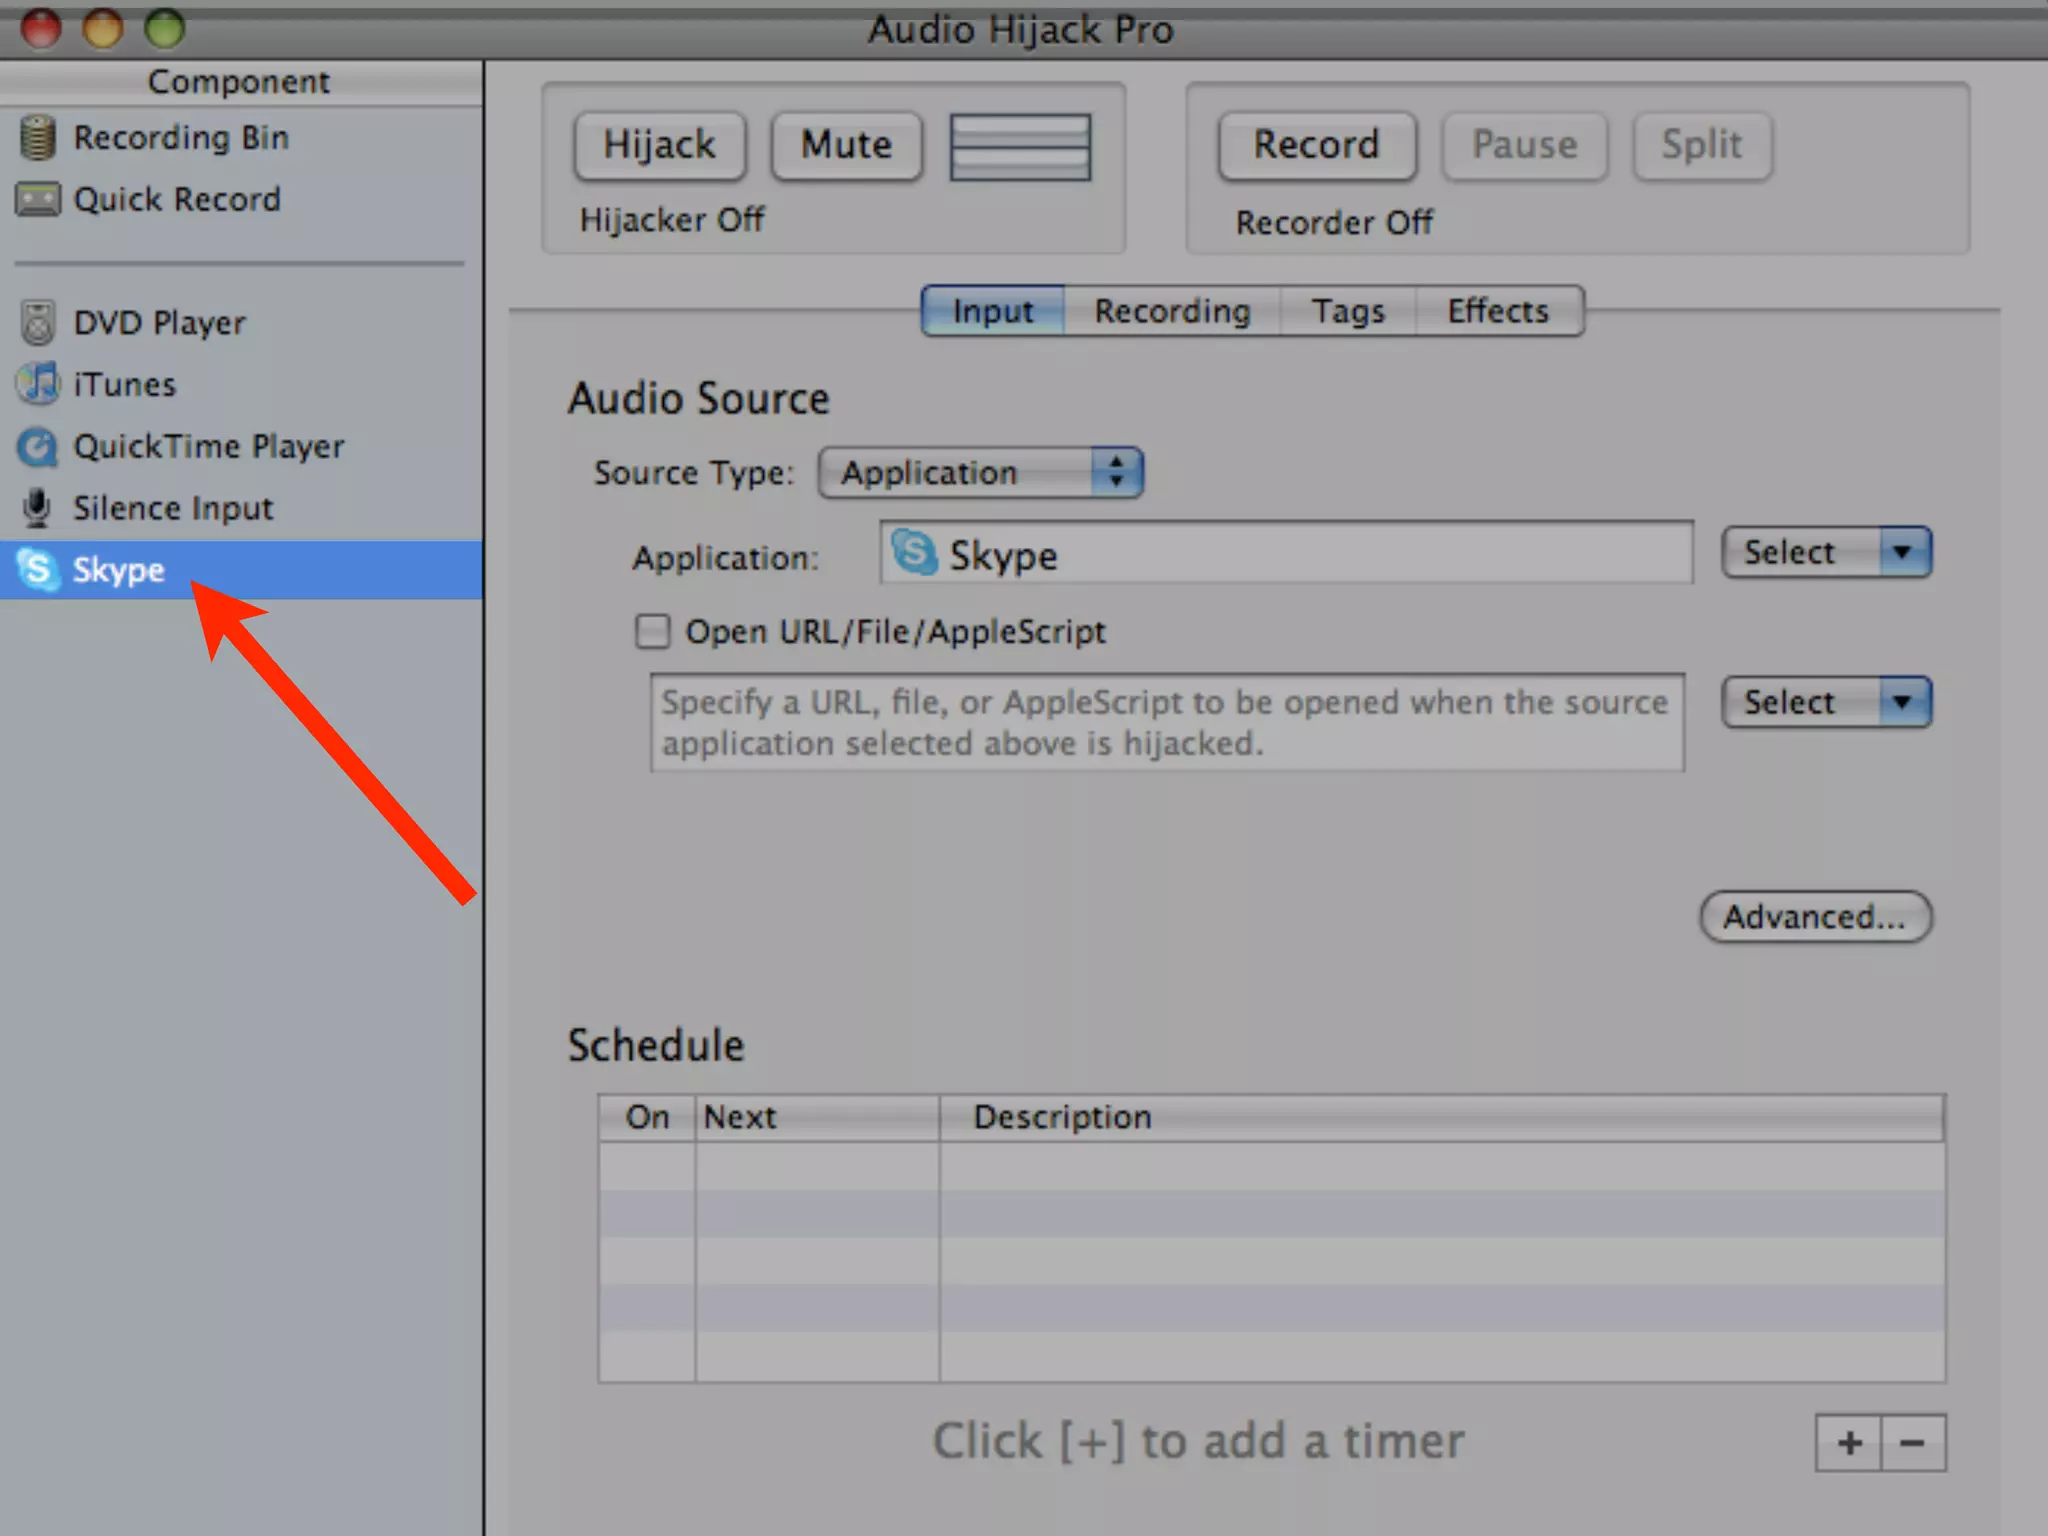Switch to the Effects tab

pos(1499,311)
